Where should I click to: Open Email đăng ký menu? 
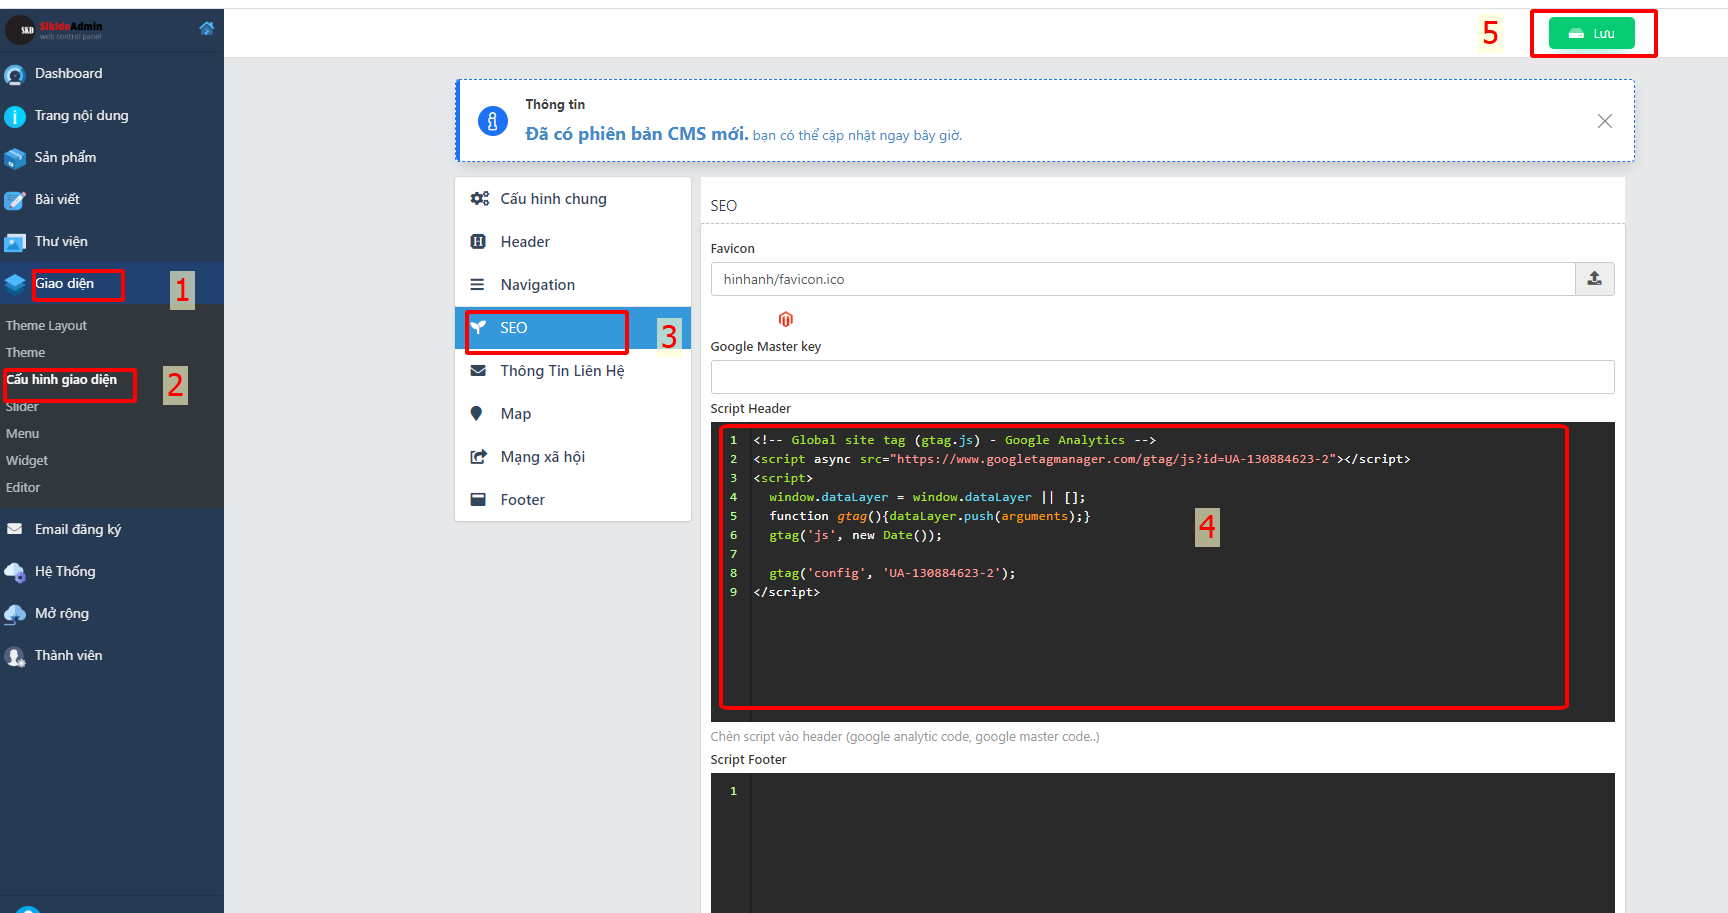112,530
